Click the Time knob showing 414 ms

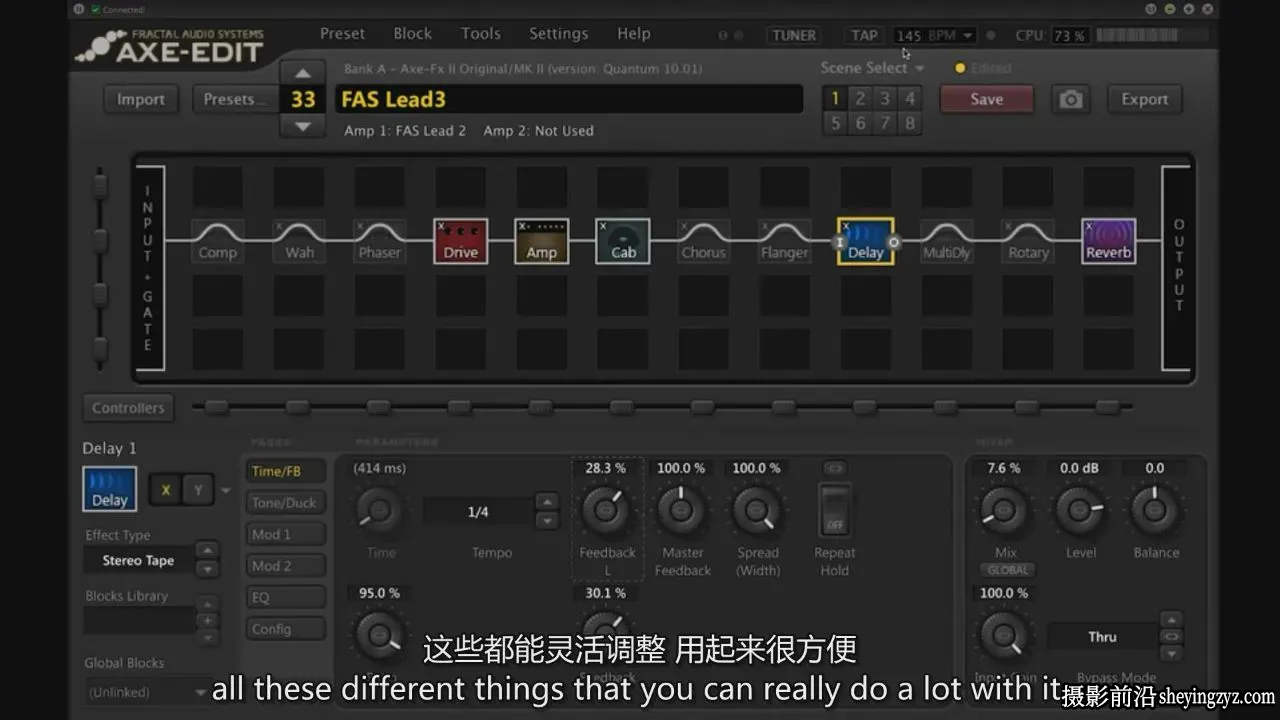coord(379,511)
